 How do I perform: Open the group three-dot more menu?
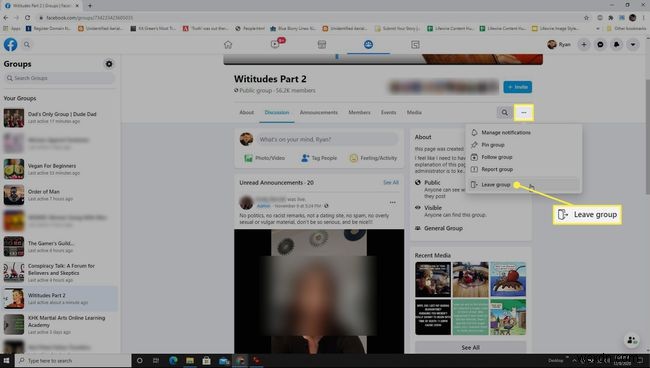pyautogui.click(x=524, y=112)
